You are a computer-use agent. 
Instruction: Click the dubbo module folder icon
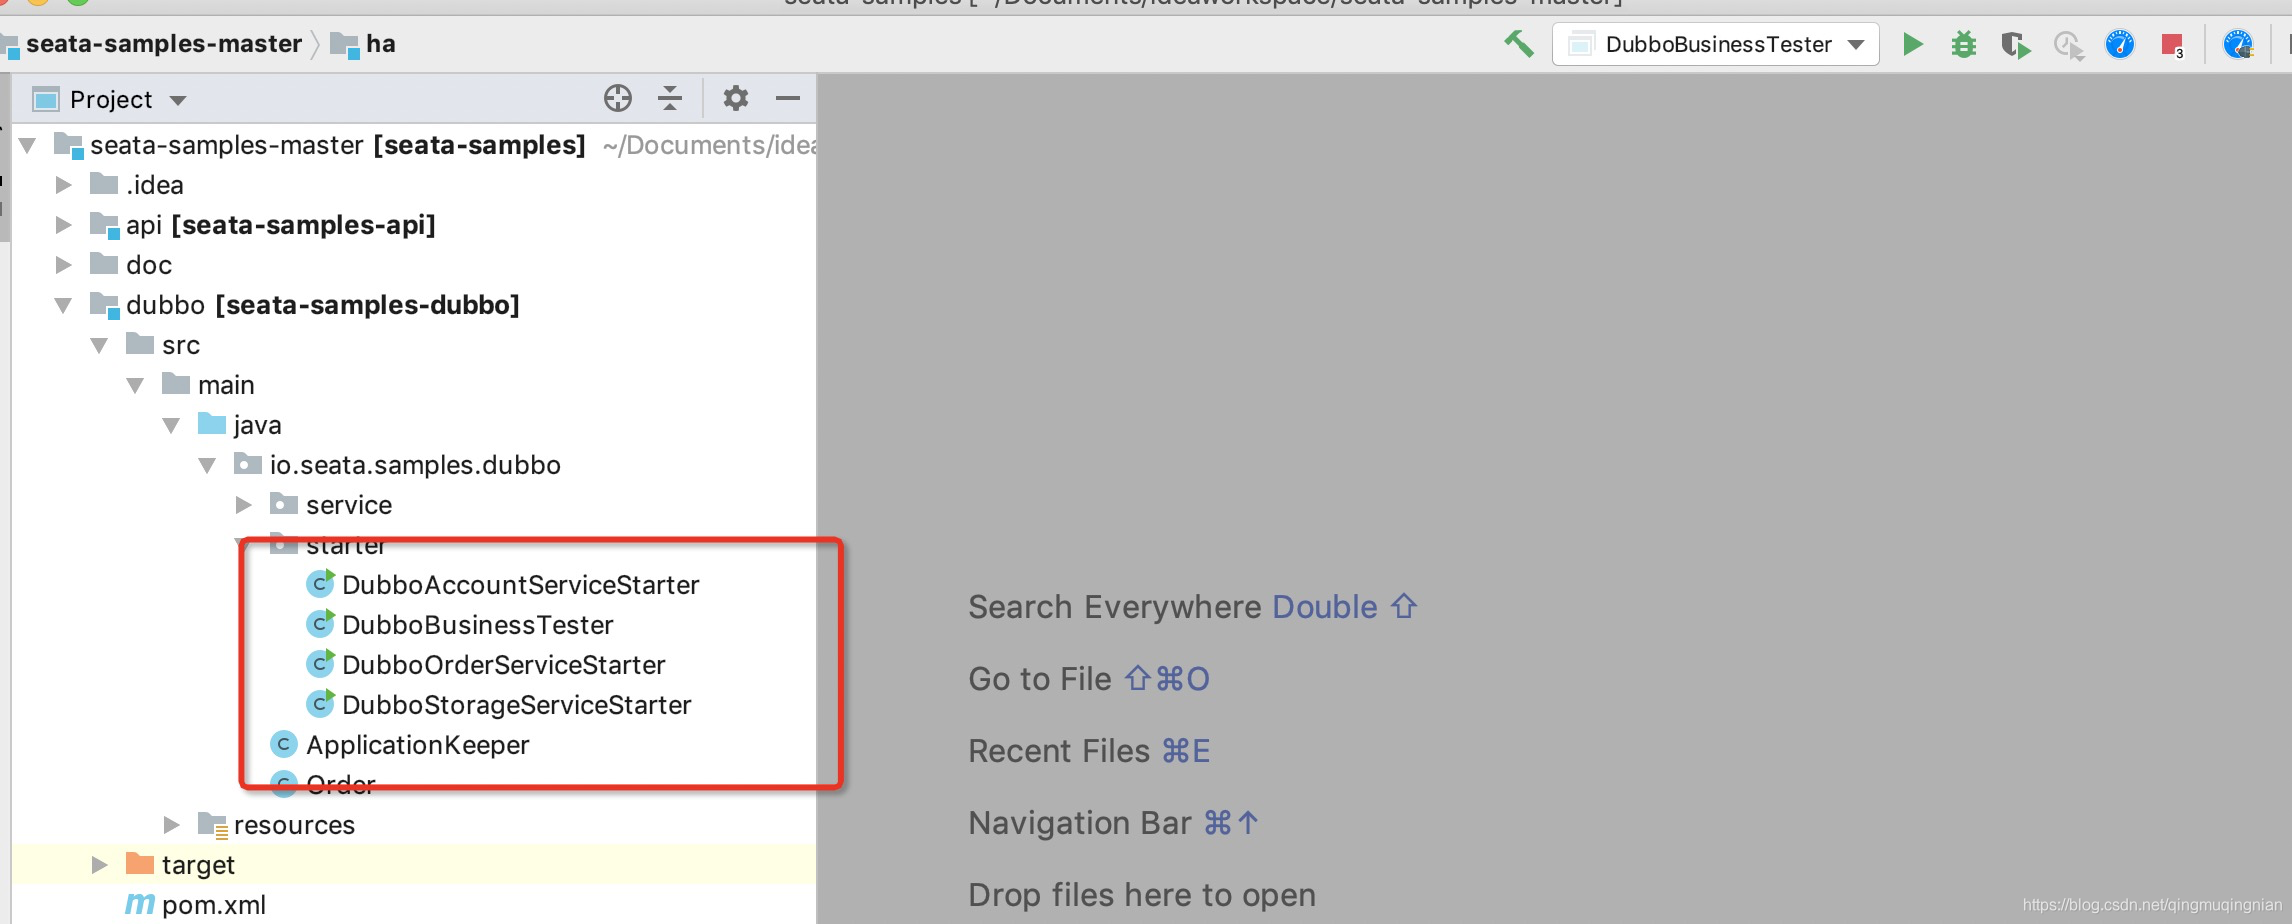105,305
